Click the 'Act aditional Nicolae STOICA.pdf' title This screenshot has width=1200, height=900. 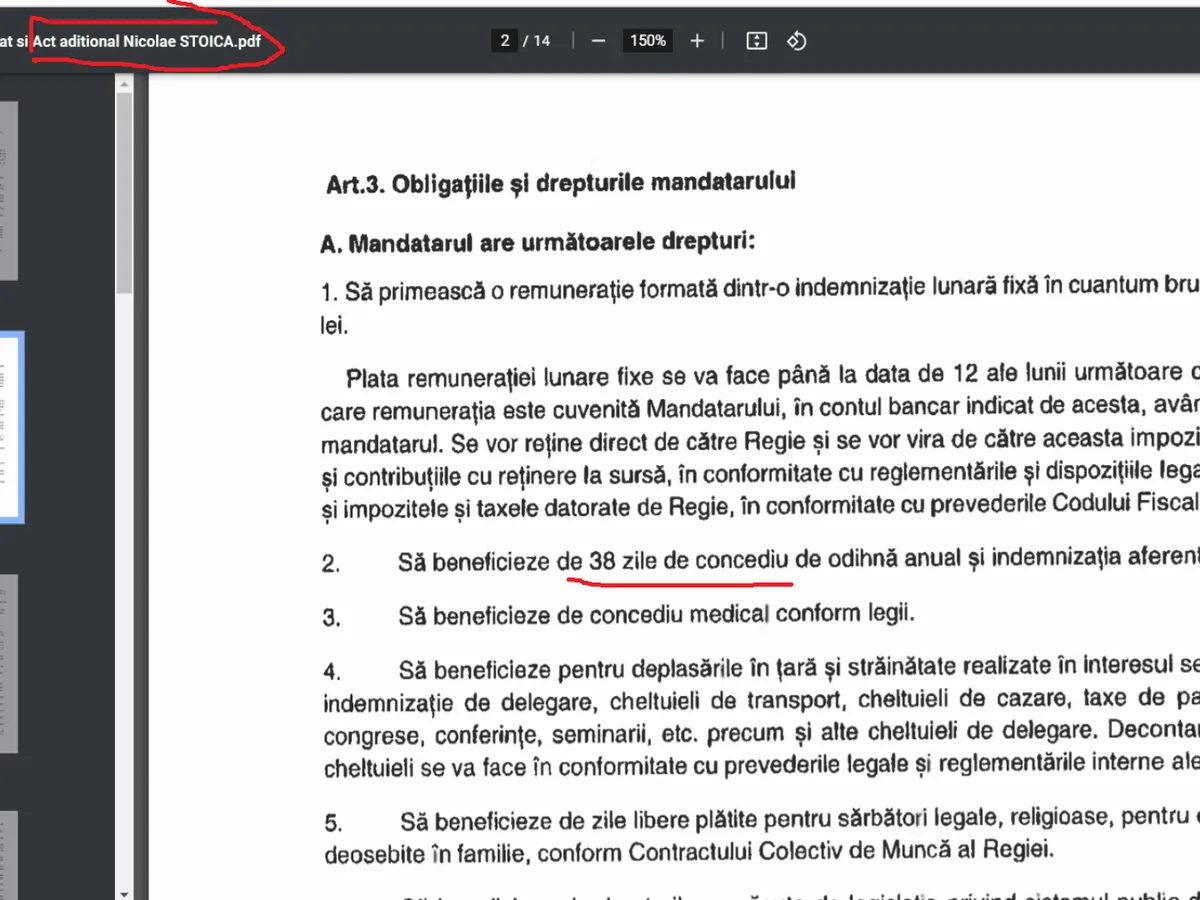coord(154,42)
